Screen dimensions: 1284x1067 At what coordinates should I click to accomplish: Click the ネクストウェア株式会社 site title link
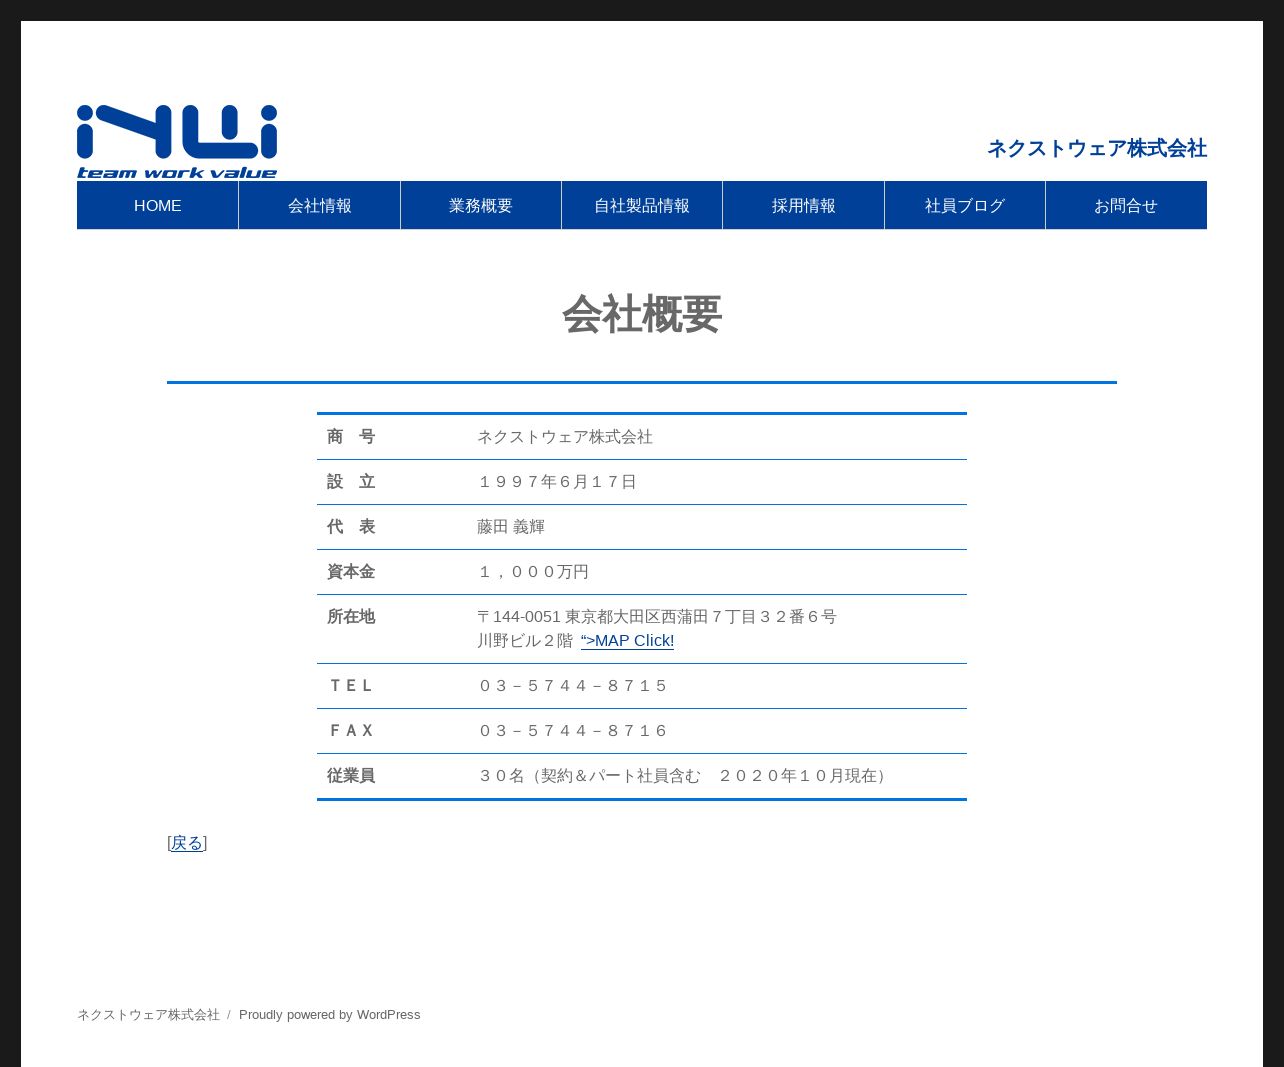click(x=1097, y=148)
